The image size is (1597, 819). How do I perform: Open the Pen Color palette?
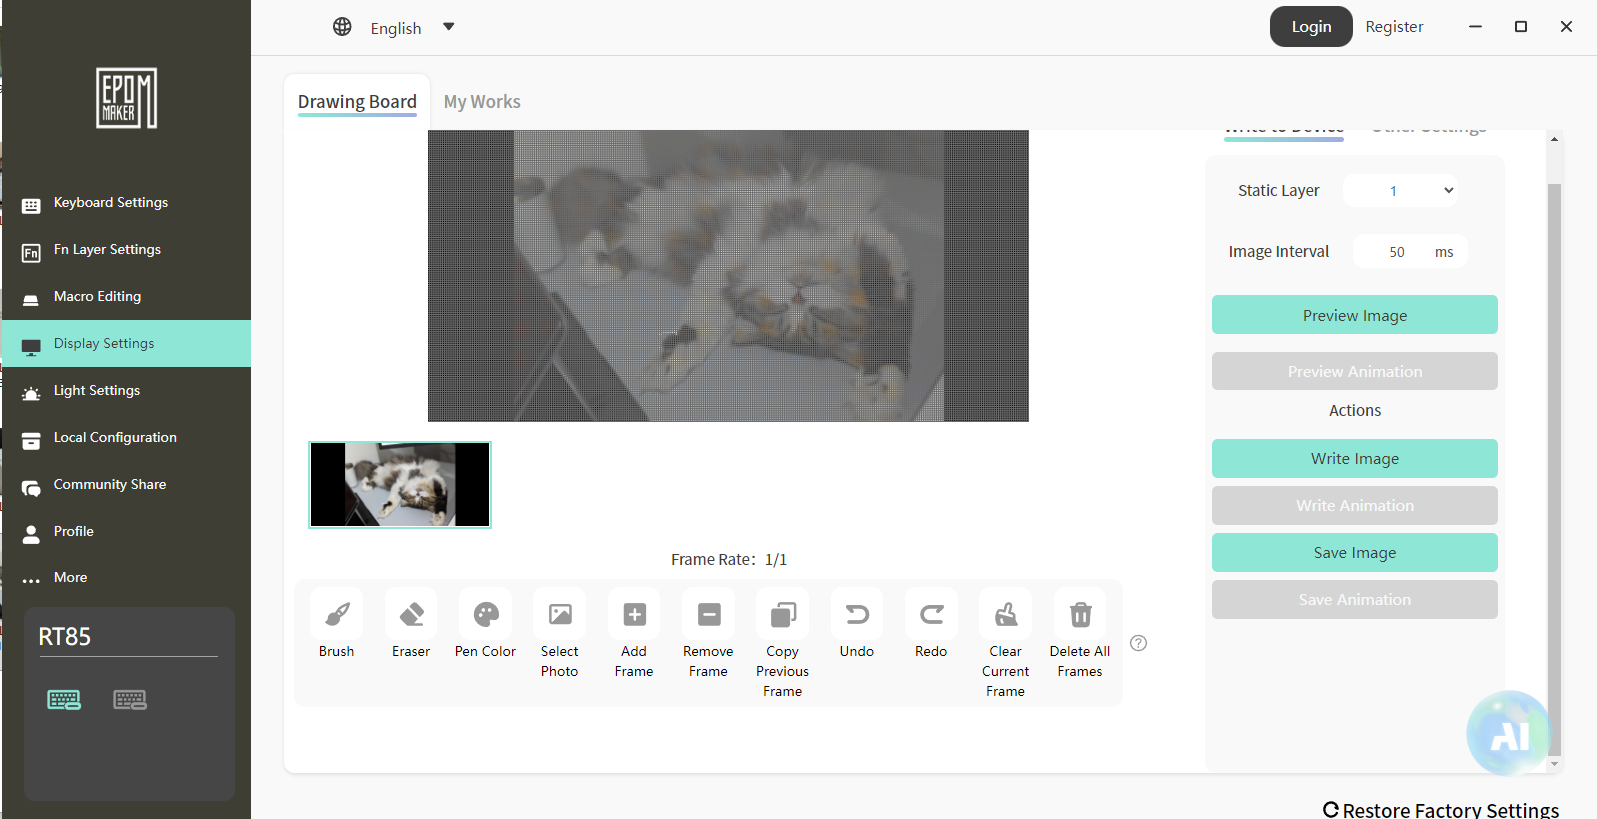(x=486, y=614)
